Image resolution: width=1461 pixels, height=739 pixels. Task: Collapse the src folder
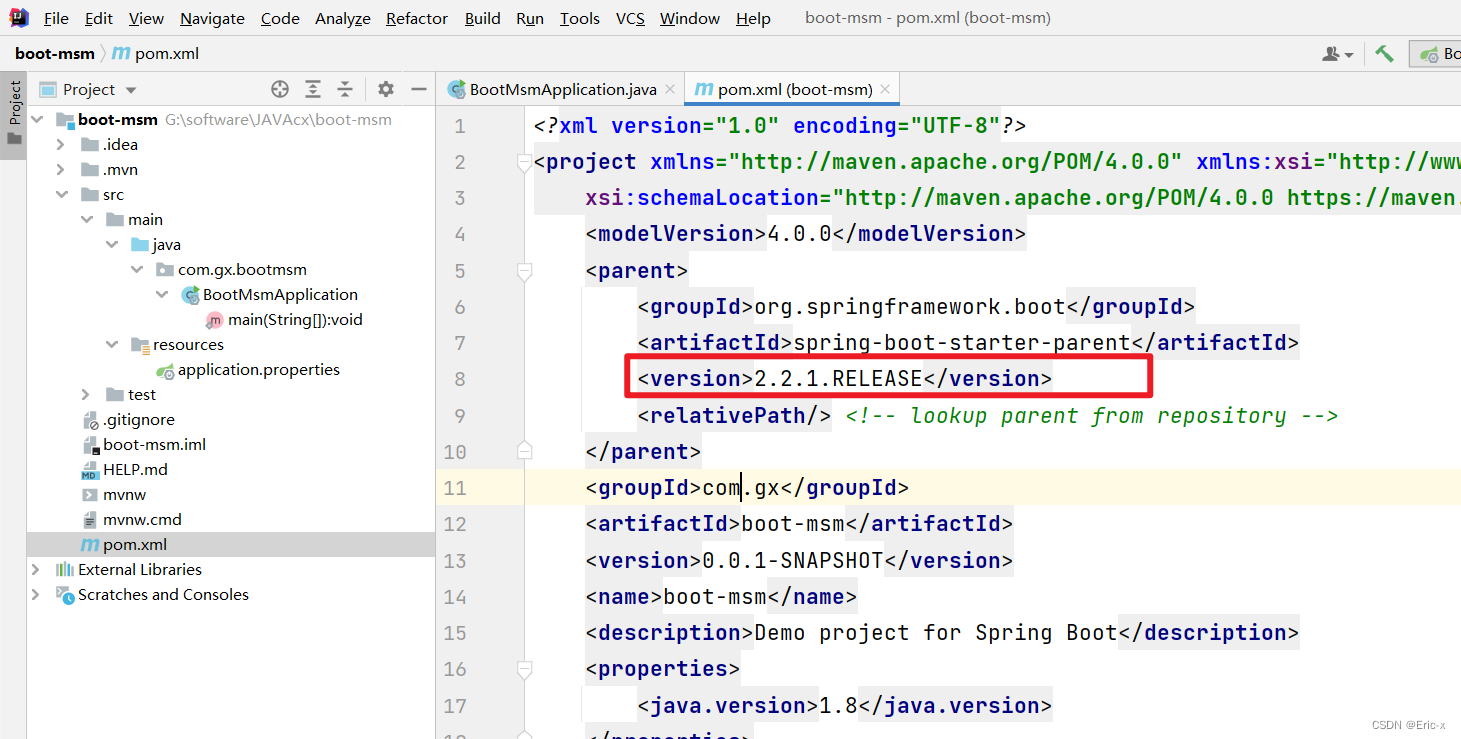[x=61, y=194]
